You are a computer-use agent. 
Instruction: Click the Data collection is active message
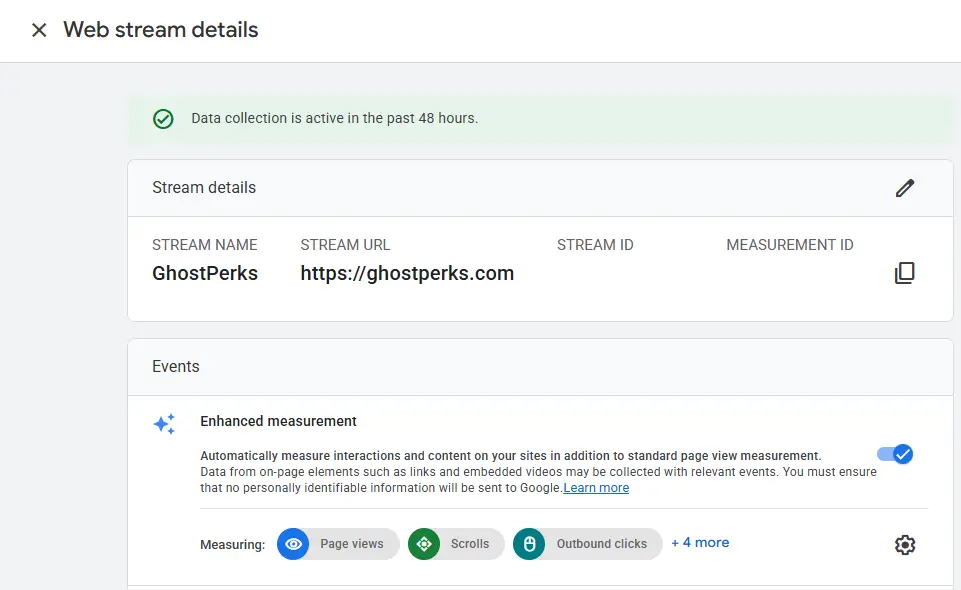[x=335, y=118]
